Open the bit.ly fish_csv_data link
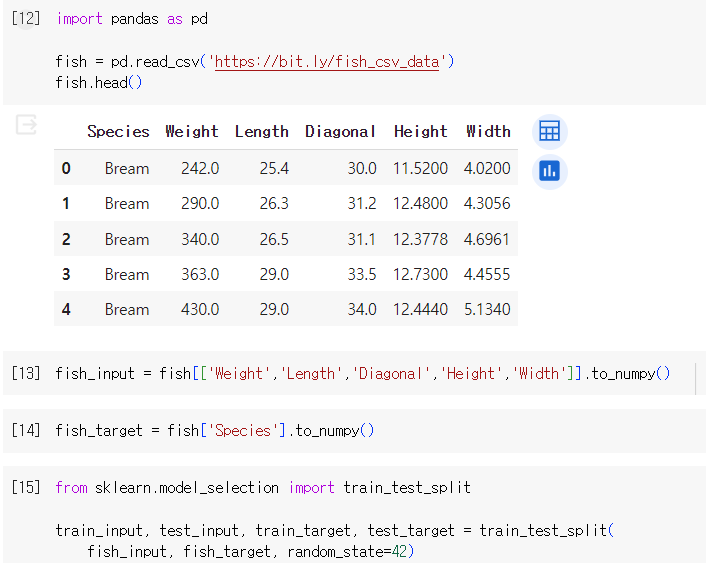706x563 pixels. [327, 62]
